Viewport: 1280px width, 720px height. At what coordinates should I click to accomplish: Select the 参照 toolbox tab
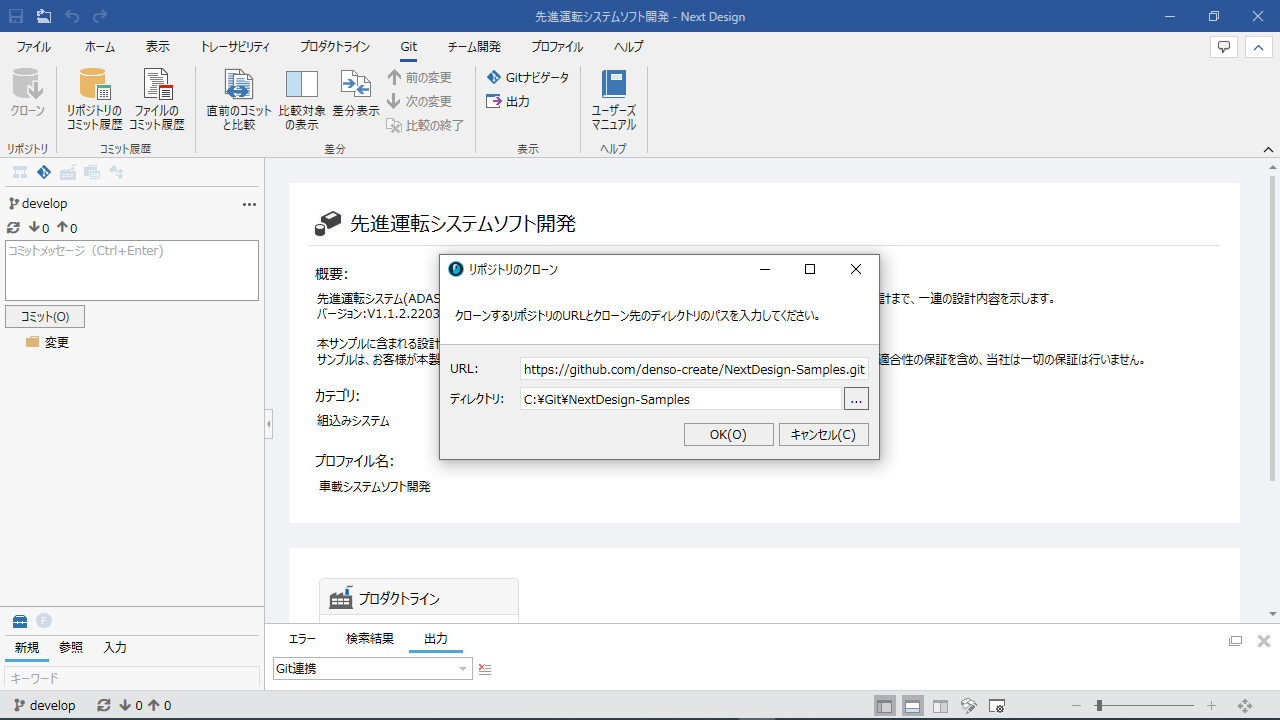71,647
